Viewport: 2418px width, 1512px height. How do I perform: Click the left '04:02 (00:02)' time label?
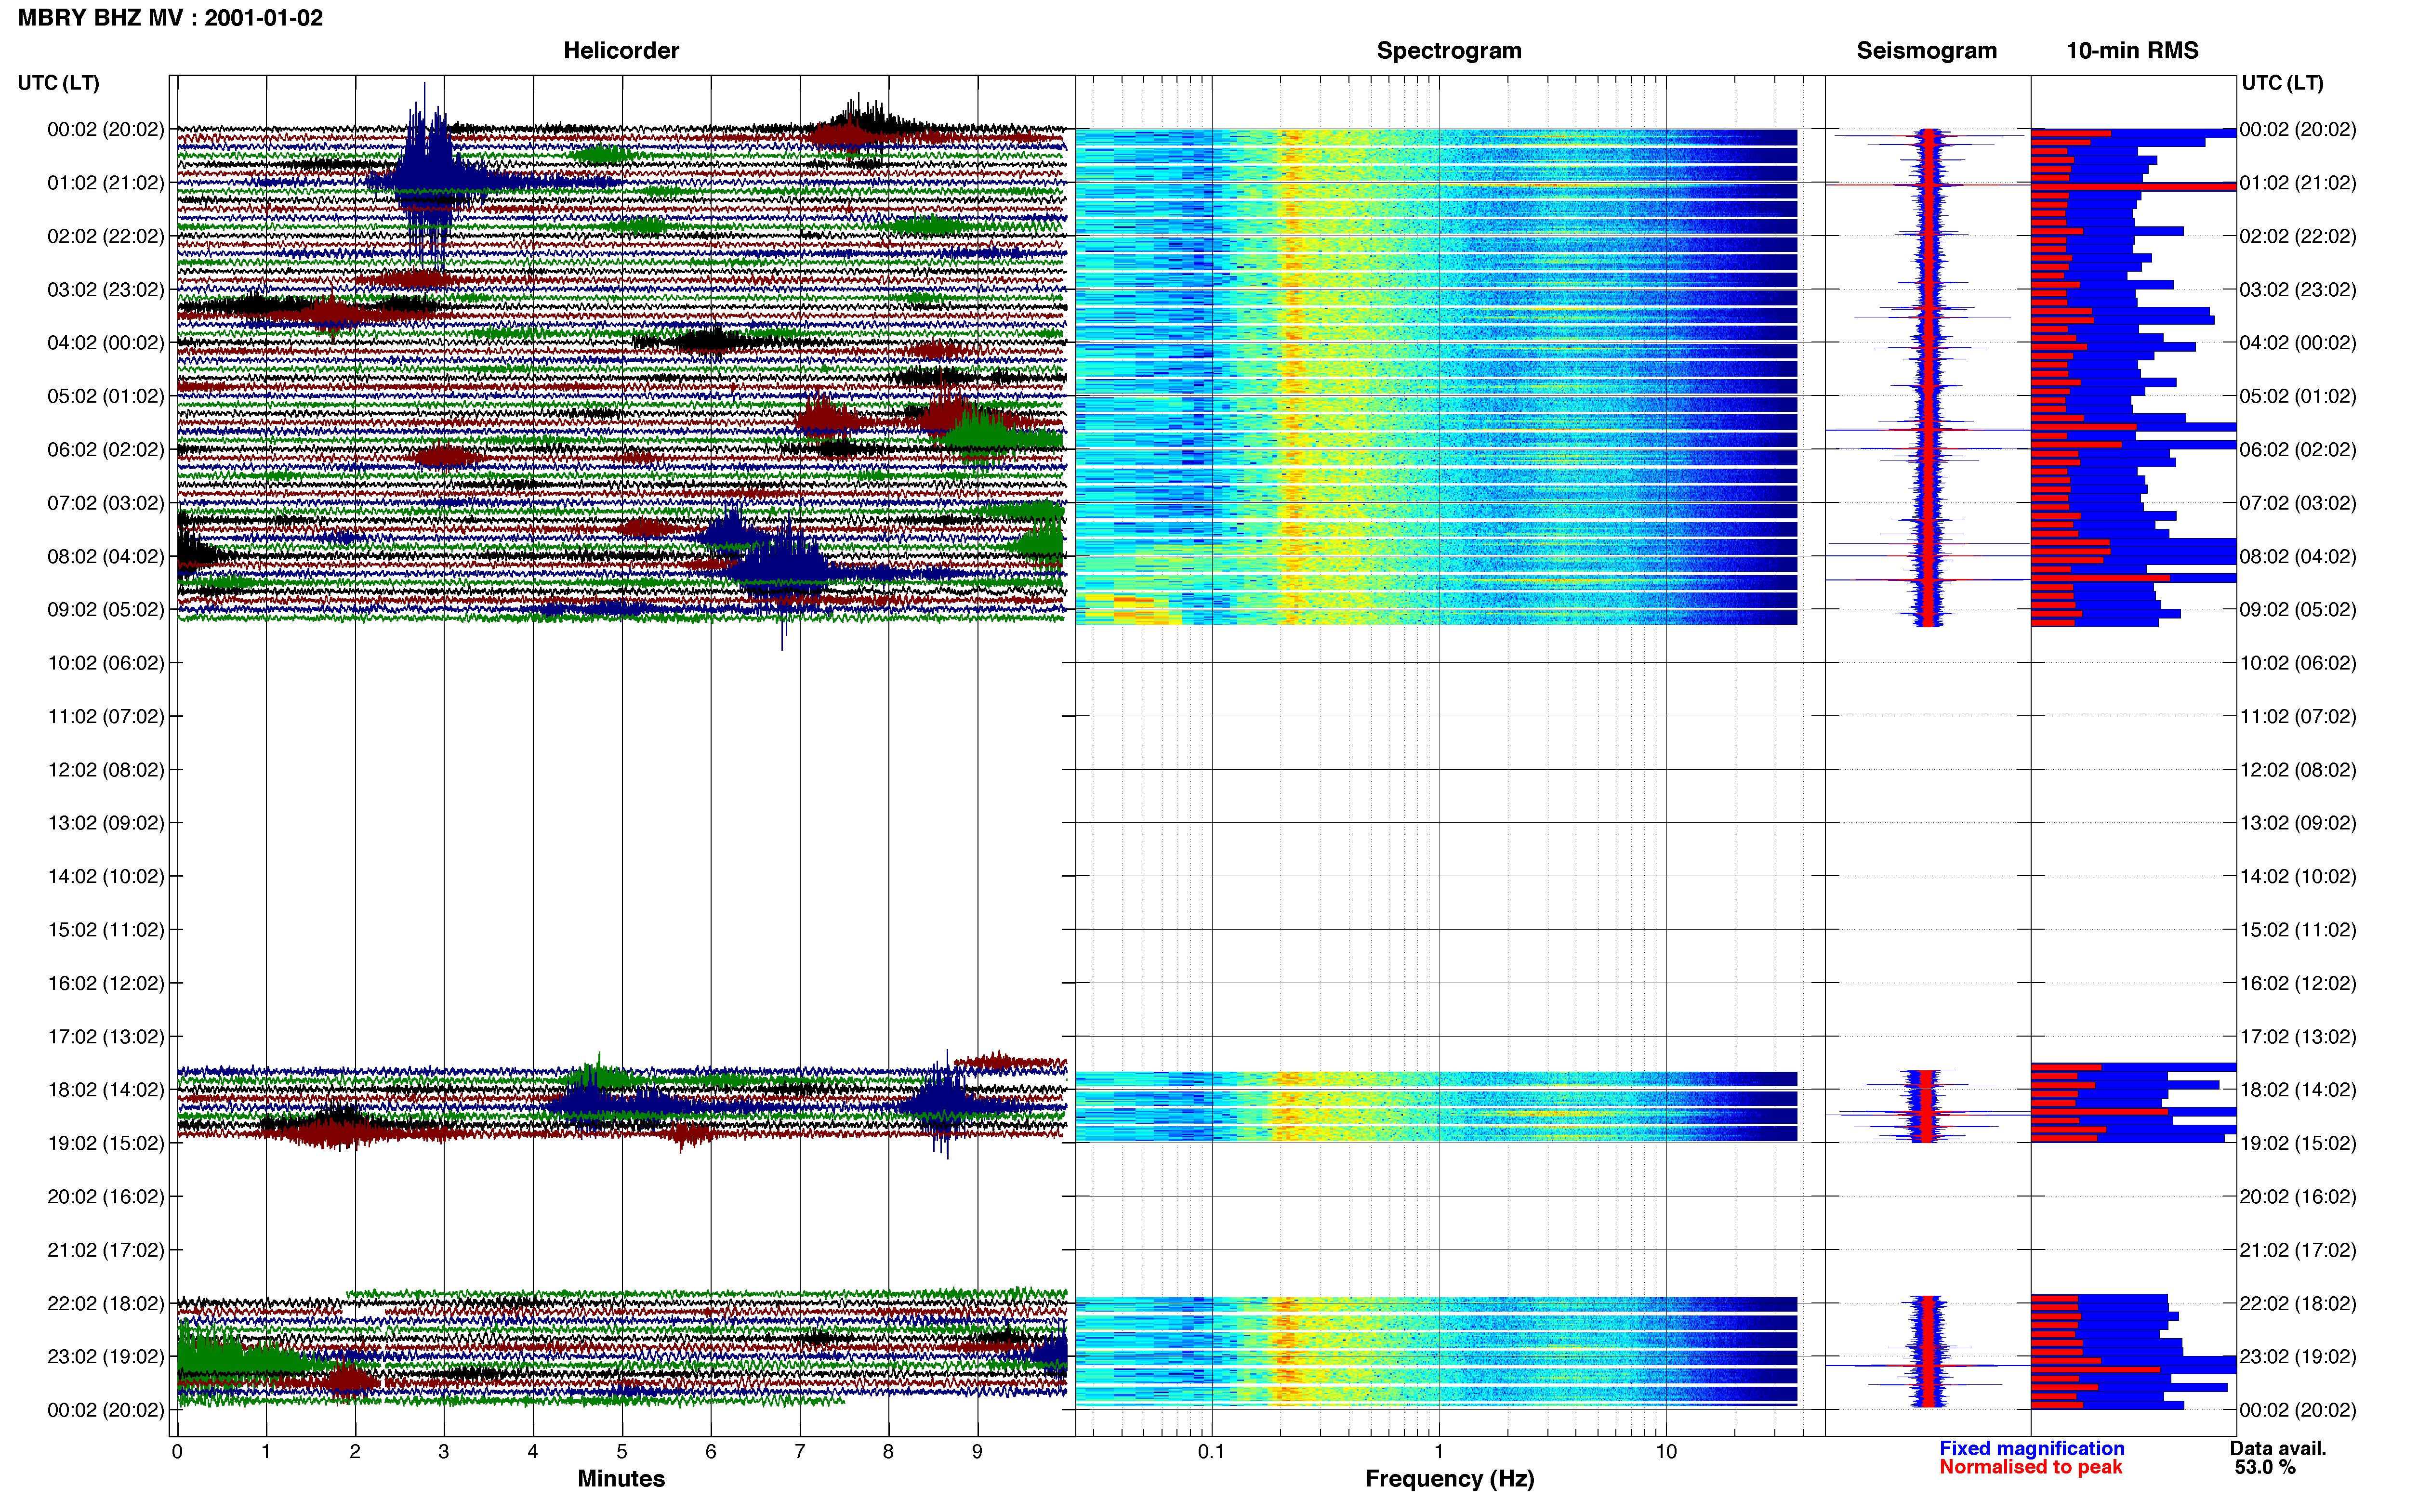[x=106, y=343]
